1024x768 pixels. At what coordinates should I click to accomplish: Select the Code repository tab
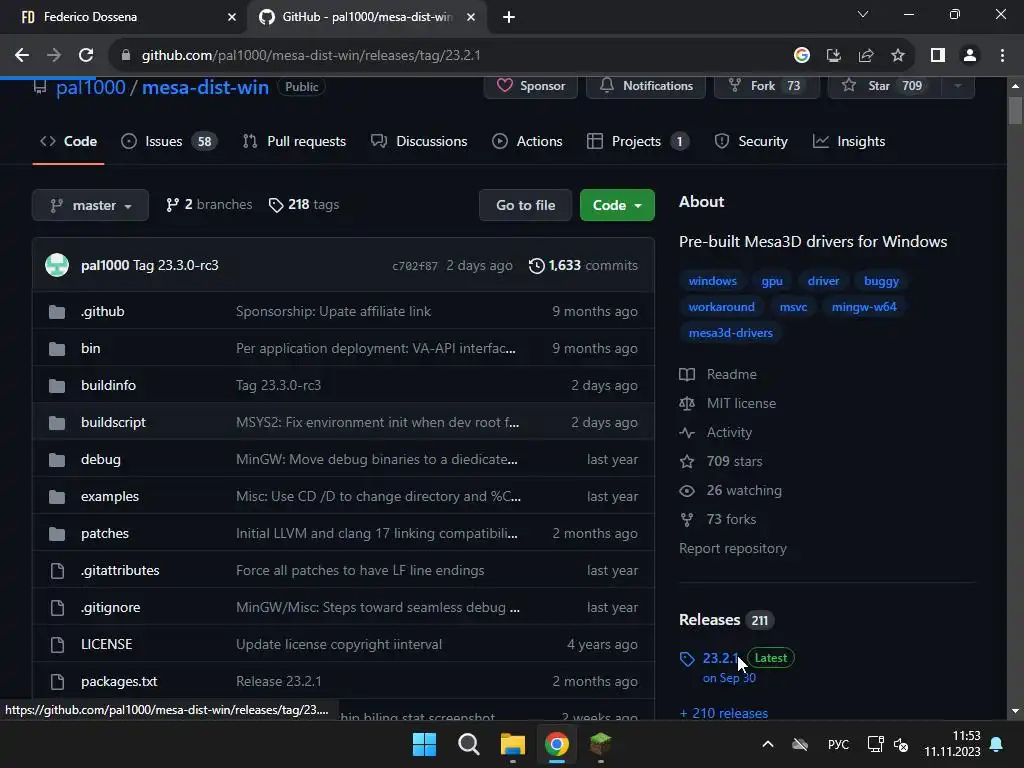pyautogui.click(x=69, y=141)
